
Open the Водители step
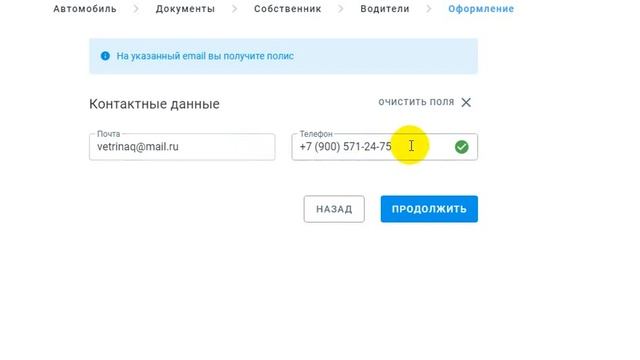pyautogui.click(x=385, y=9)
